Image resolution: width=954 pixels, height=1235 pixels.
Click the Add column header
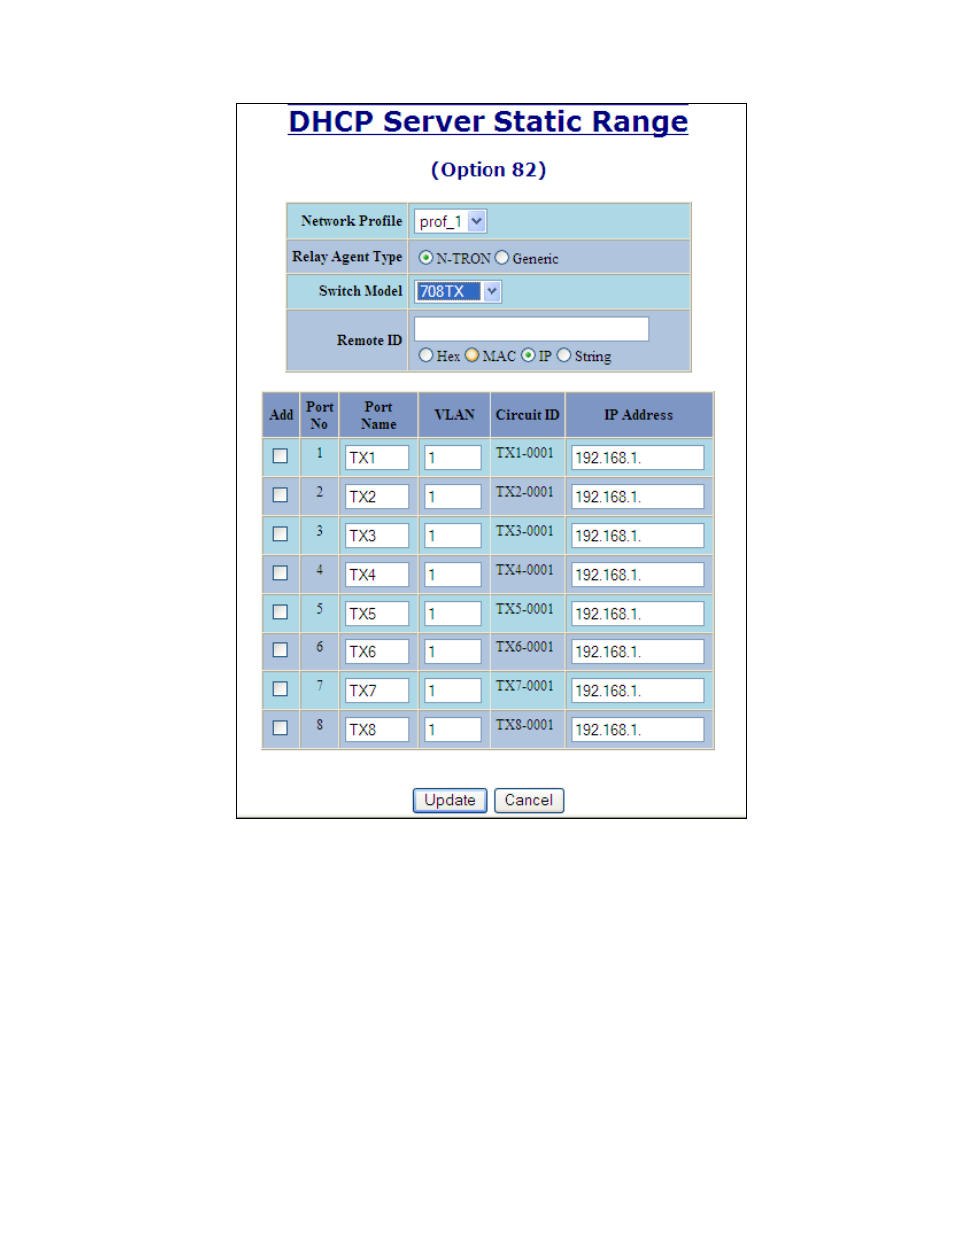point(281,415)
